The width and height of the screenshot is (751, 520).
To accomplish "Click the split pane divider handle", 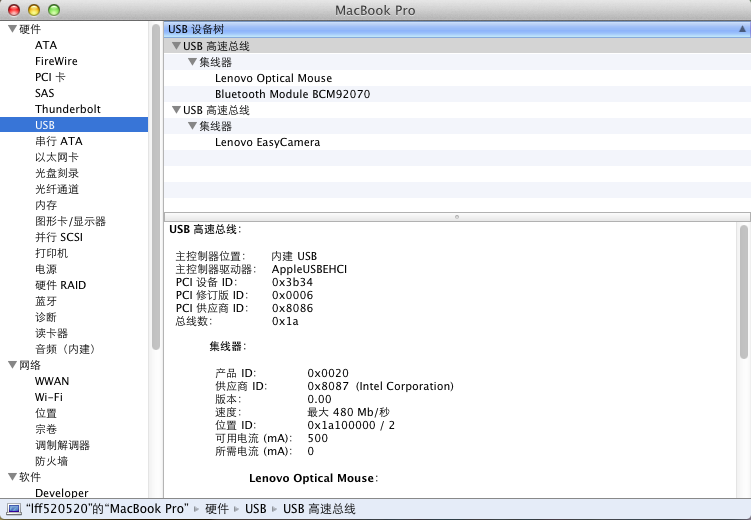I will (x=457, y=216).
